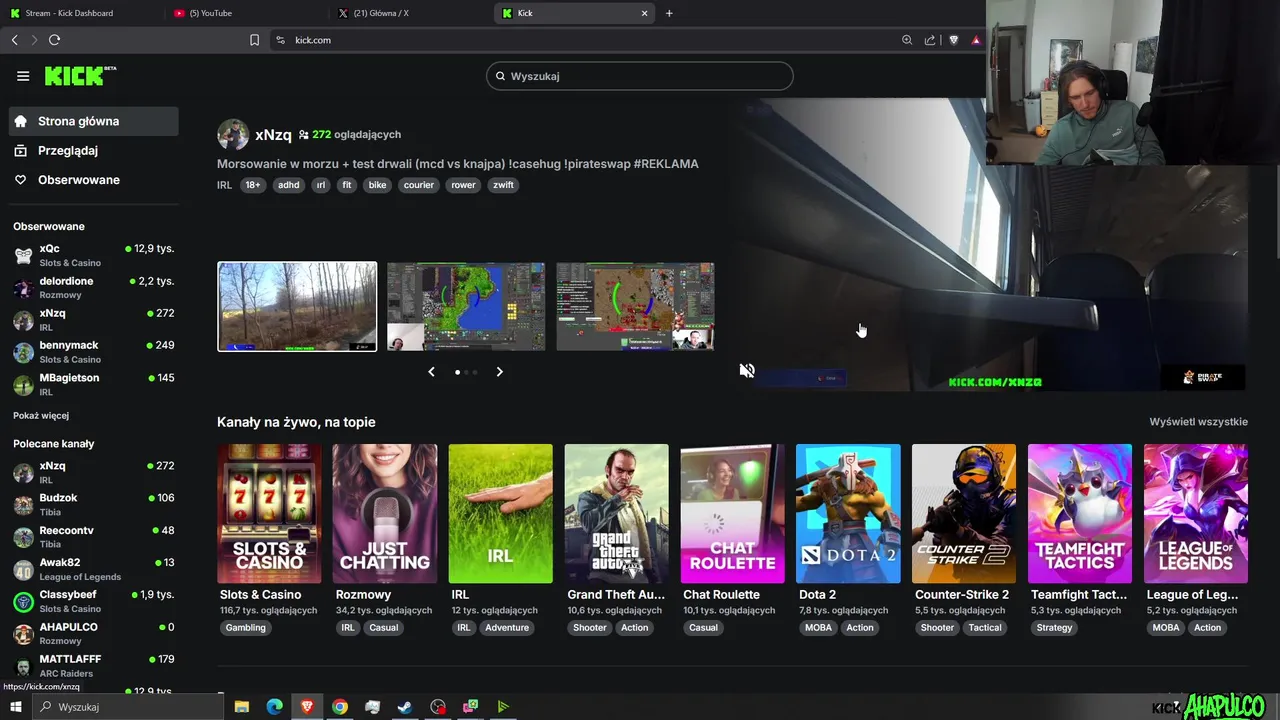Click the zoom magnifier icon in address bar
Image resolution: width=1280 pixels, height=720 pixels.
tap(907, 40)
